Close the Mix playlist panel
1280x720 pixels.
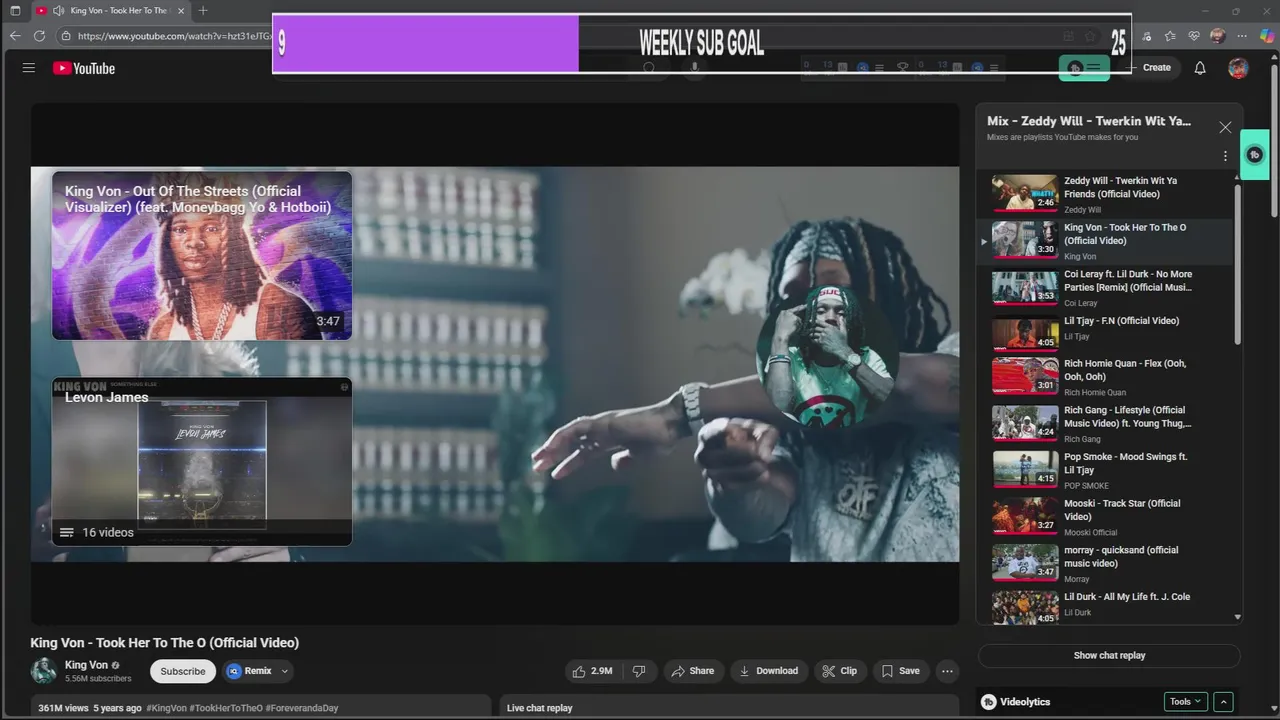[1225, 127]
